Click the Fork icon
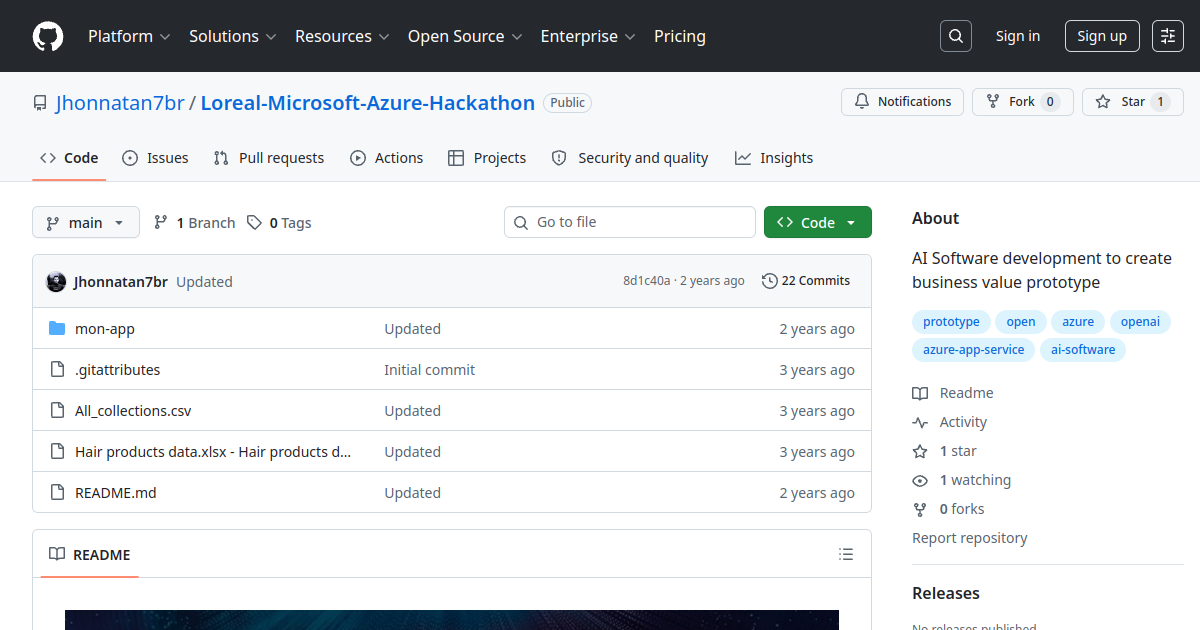Screen dimensions: 1200x630 [x=993, y=102]
